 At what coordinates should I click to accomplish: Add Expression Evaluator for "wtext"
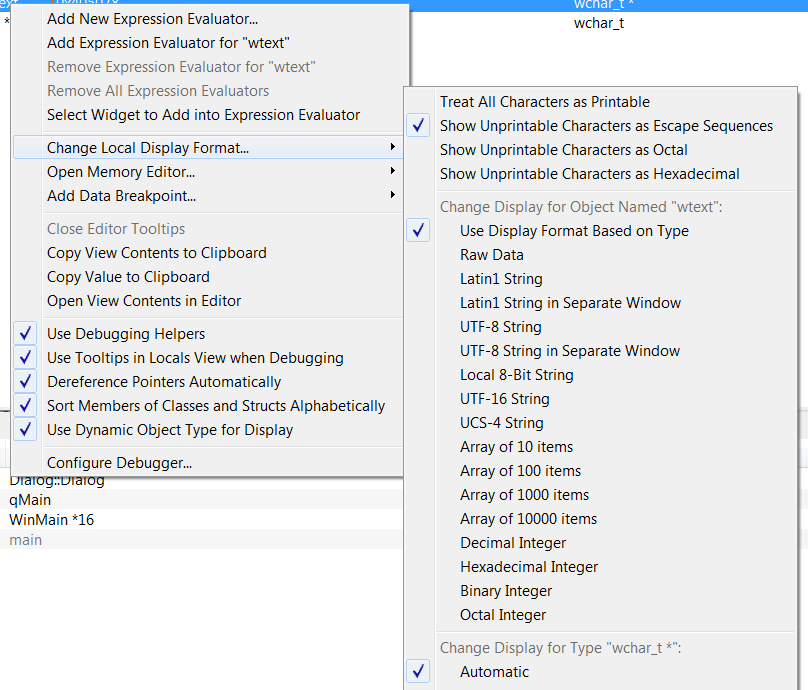[168, 43]
